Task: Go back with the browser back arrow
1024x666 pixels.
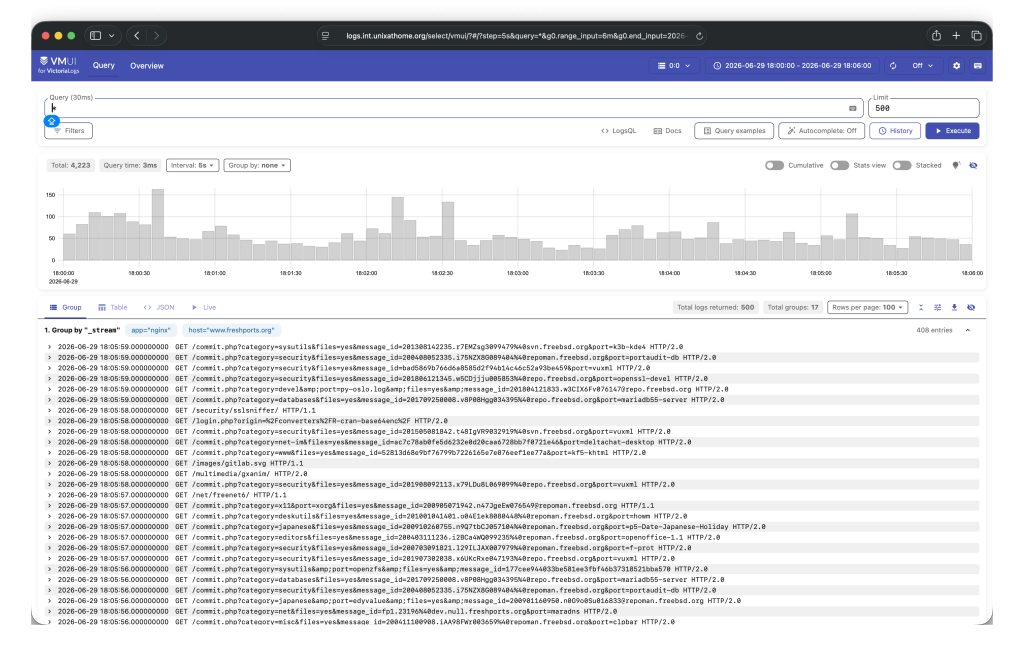Action: tap(136, 36)
